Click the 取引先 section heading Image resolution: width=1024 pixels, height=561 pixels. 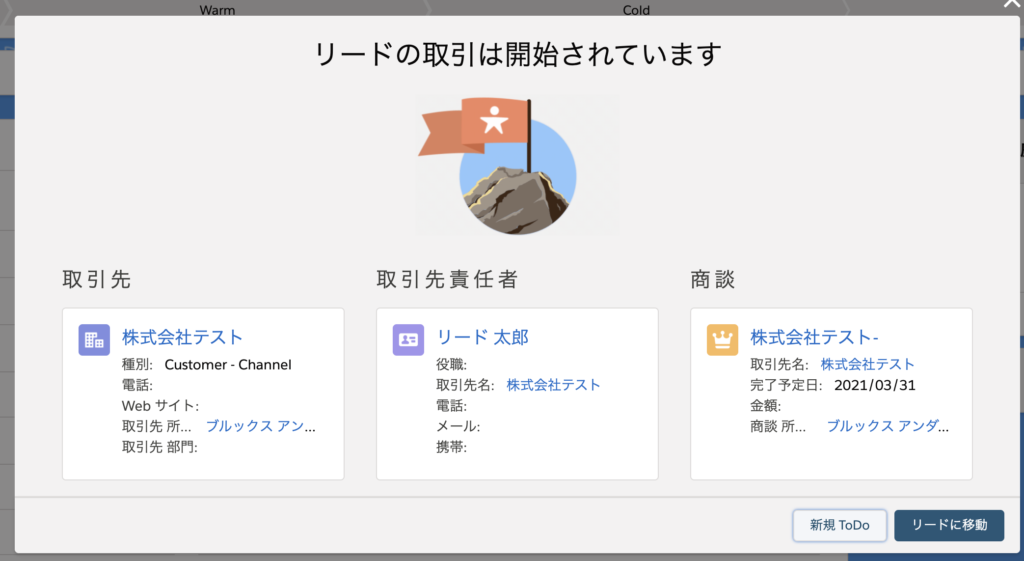click(97, 280)
